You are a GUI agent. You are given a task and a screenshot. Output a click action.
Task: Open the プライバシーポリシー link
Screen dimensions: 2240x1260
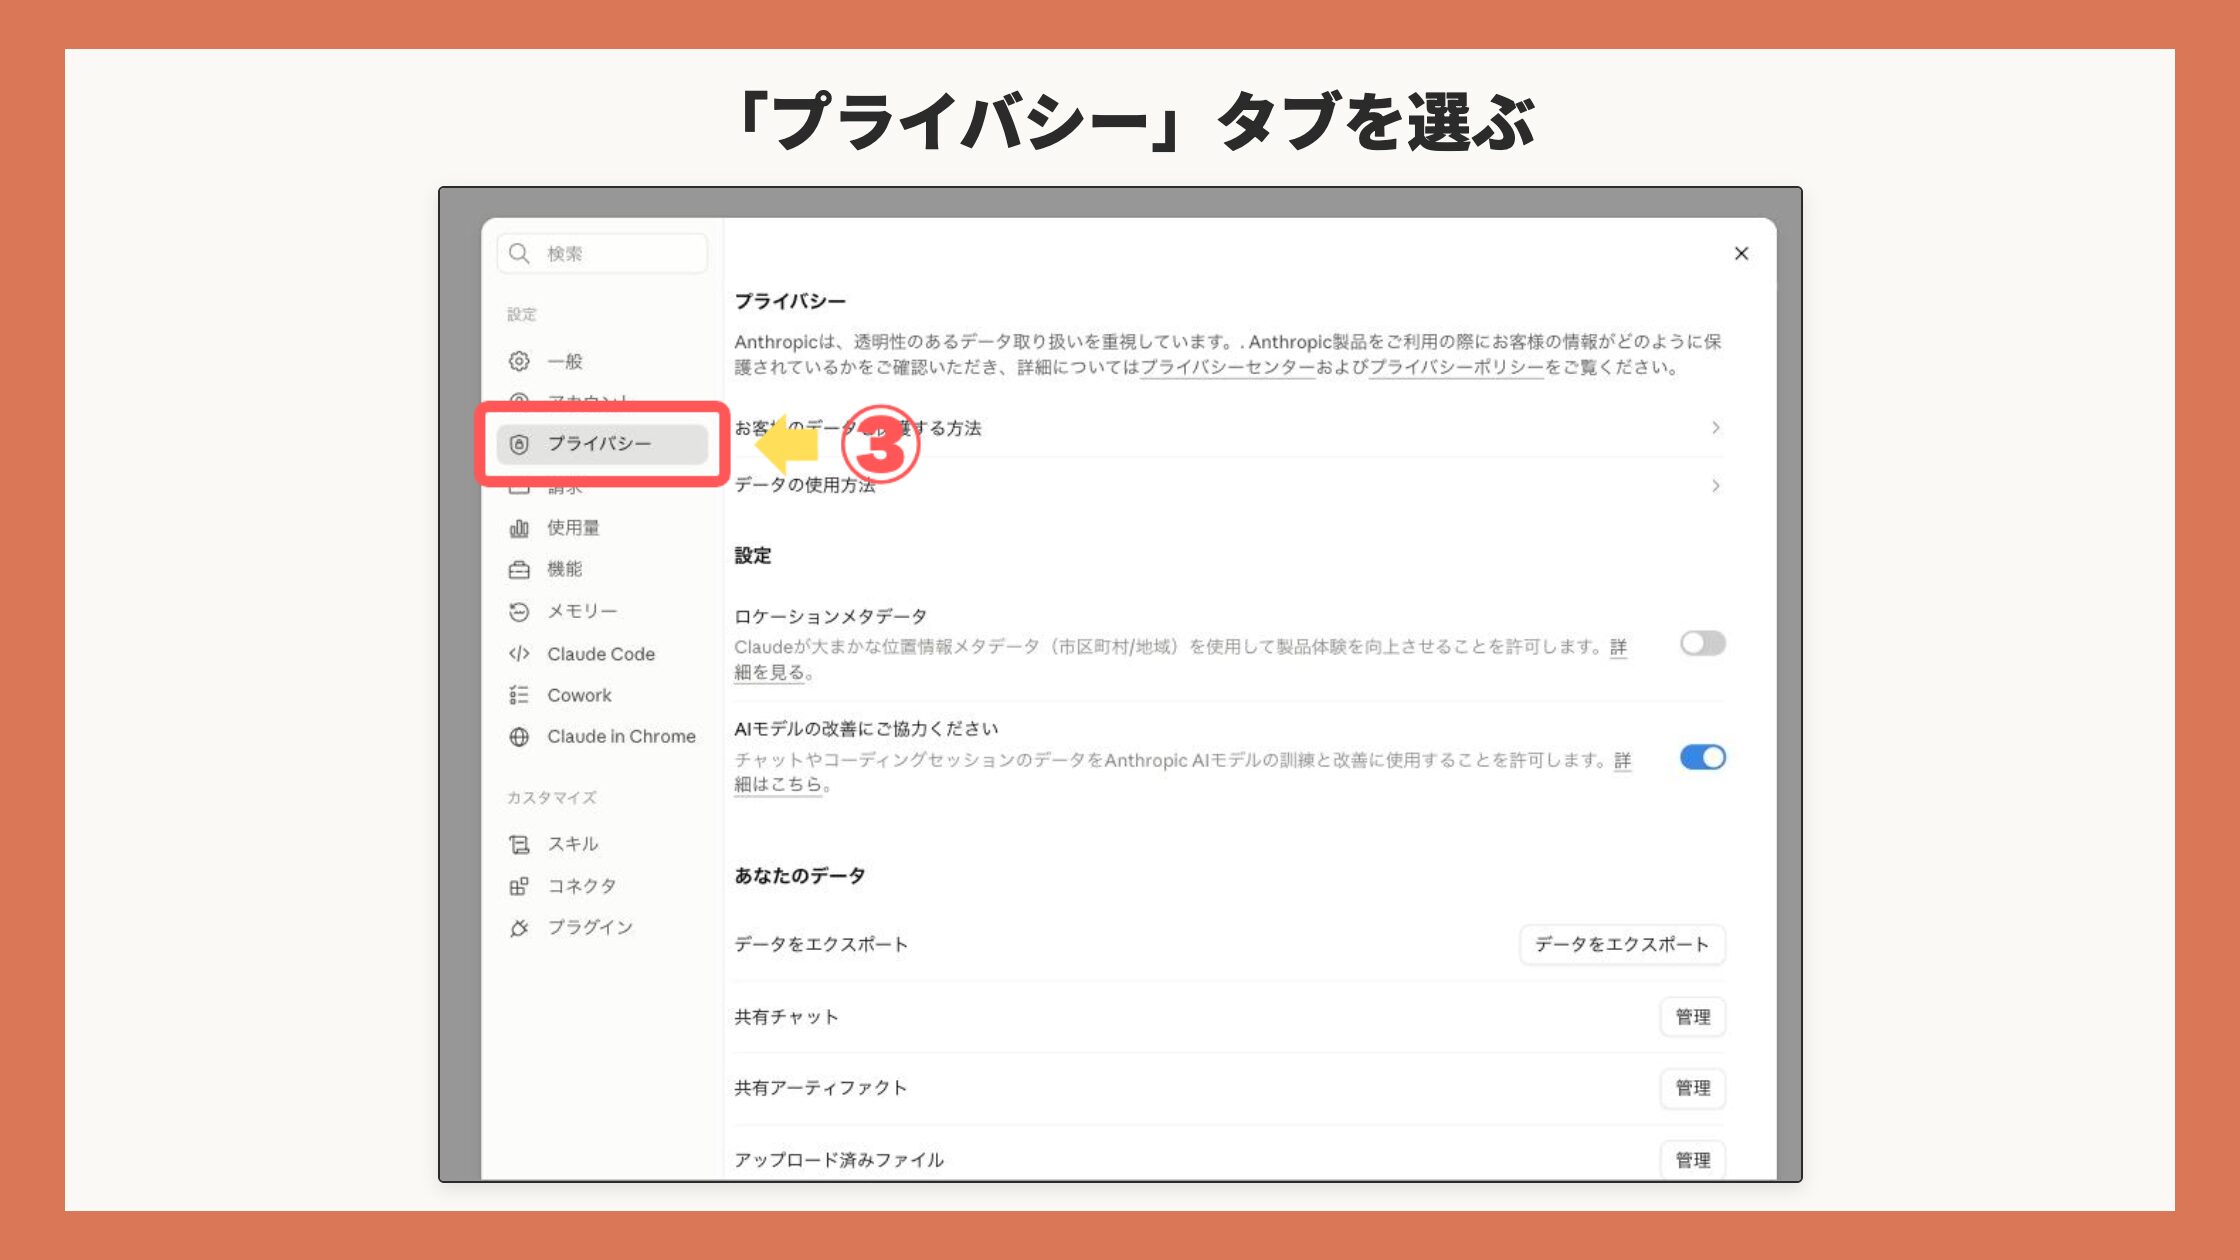point(1456,367)
